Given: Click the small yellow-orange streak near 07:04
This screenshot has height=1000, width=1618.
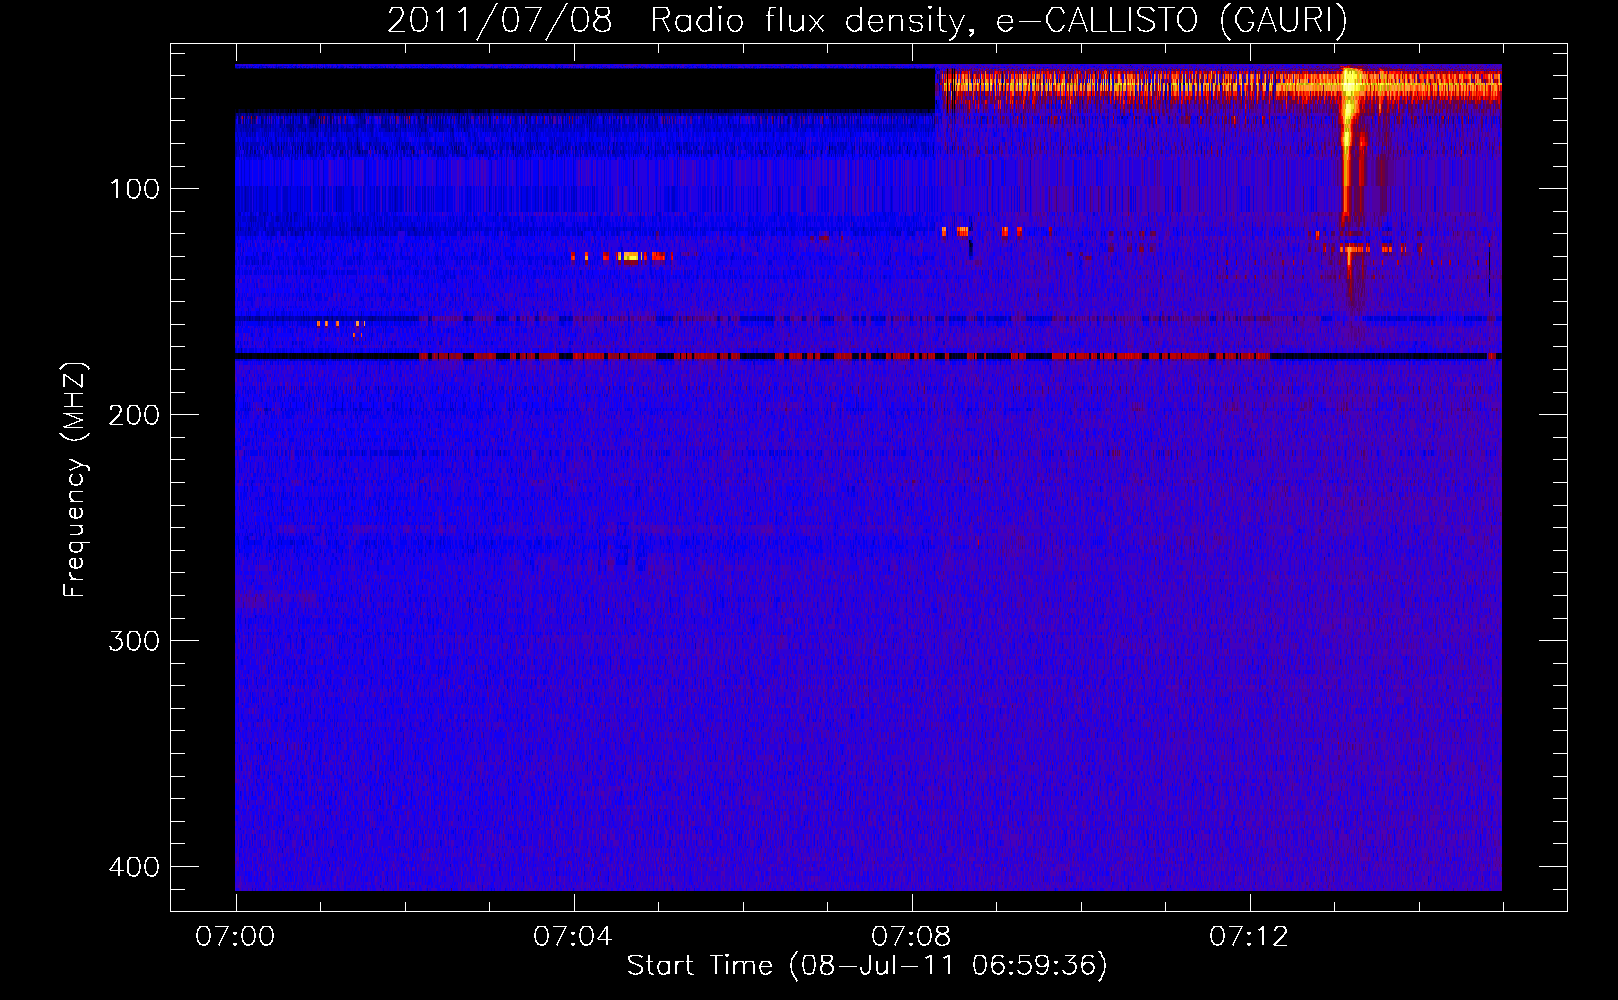Looking at the screenshot, I should 621,257.
